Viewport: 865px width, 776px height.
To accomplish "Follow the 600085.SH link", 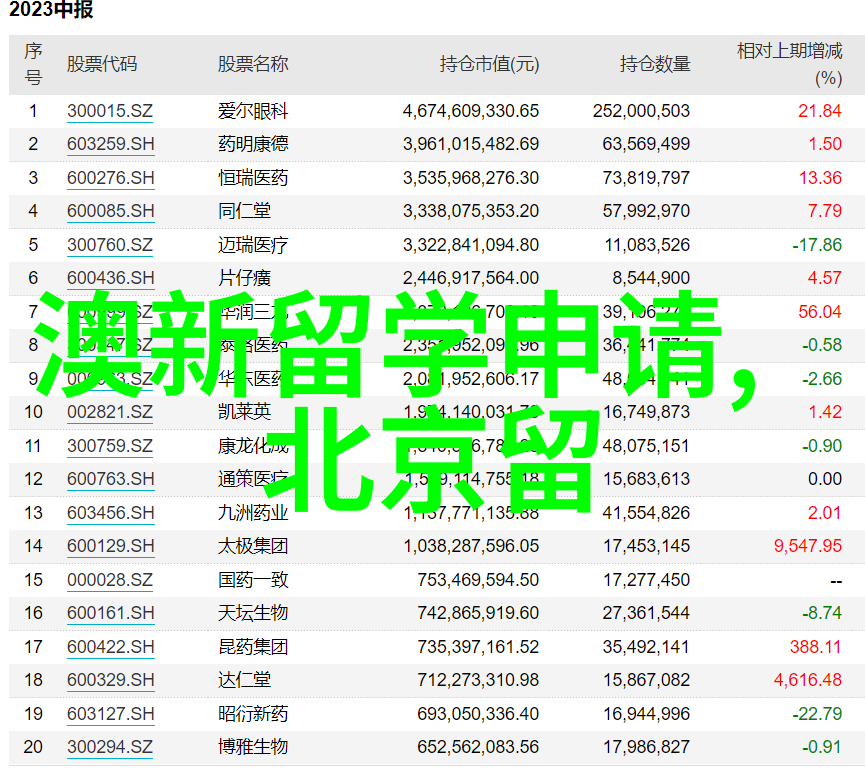I will coord(111,211).
